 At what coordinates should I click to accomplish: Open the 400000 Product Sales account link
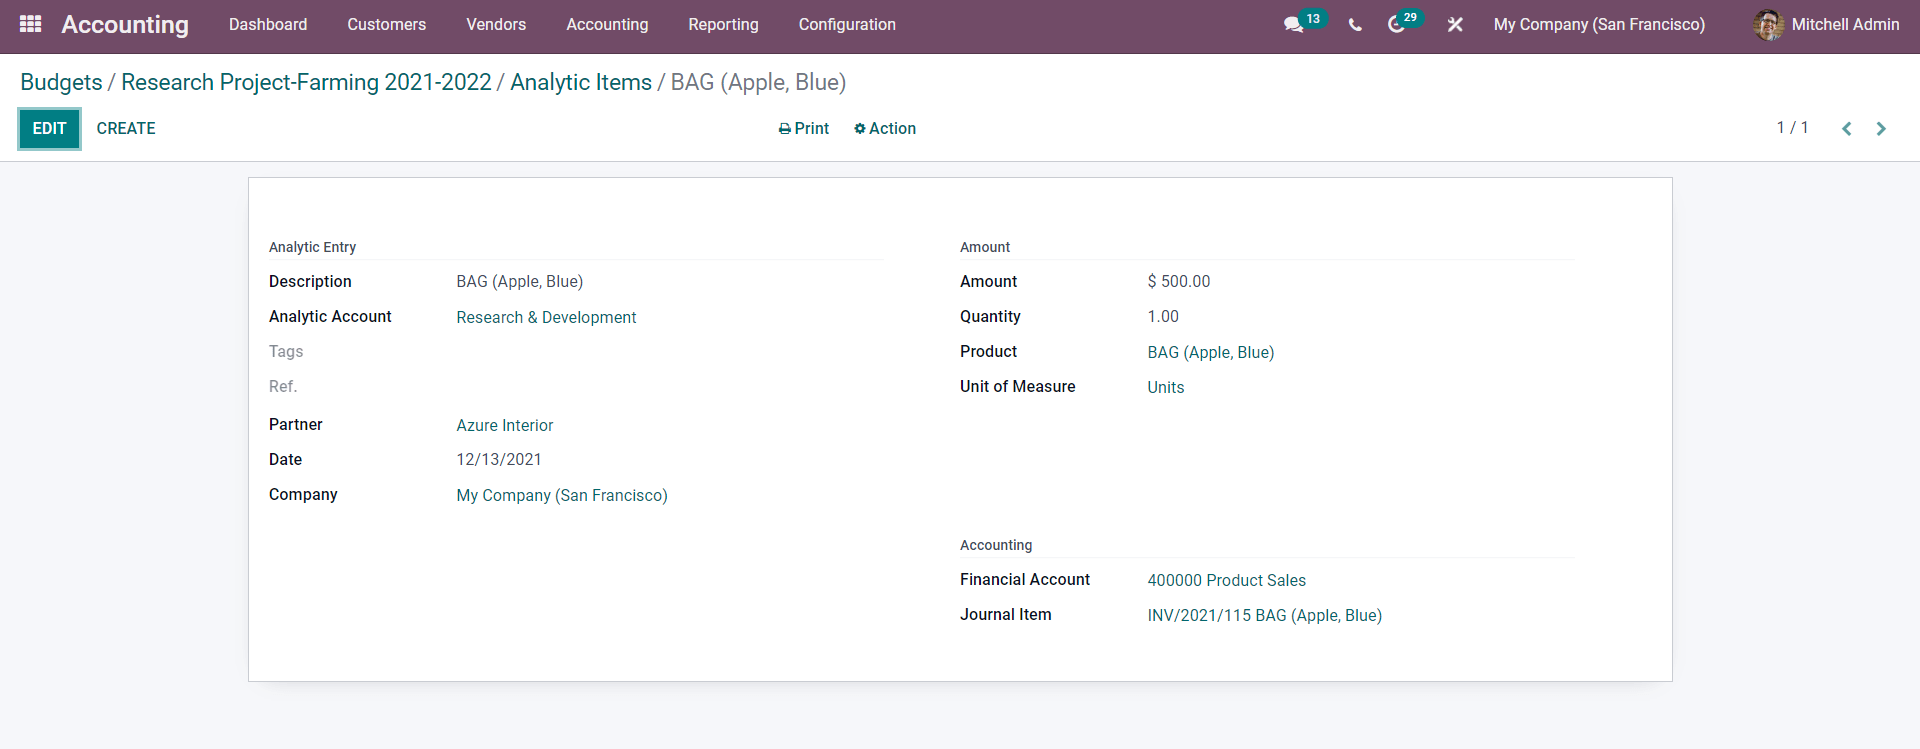[x=1226, y=580]
